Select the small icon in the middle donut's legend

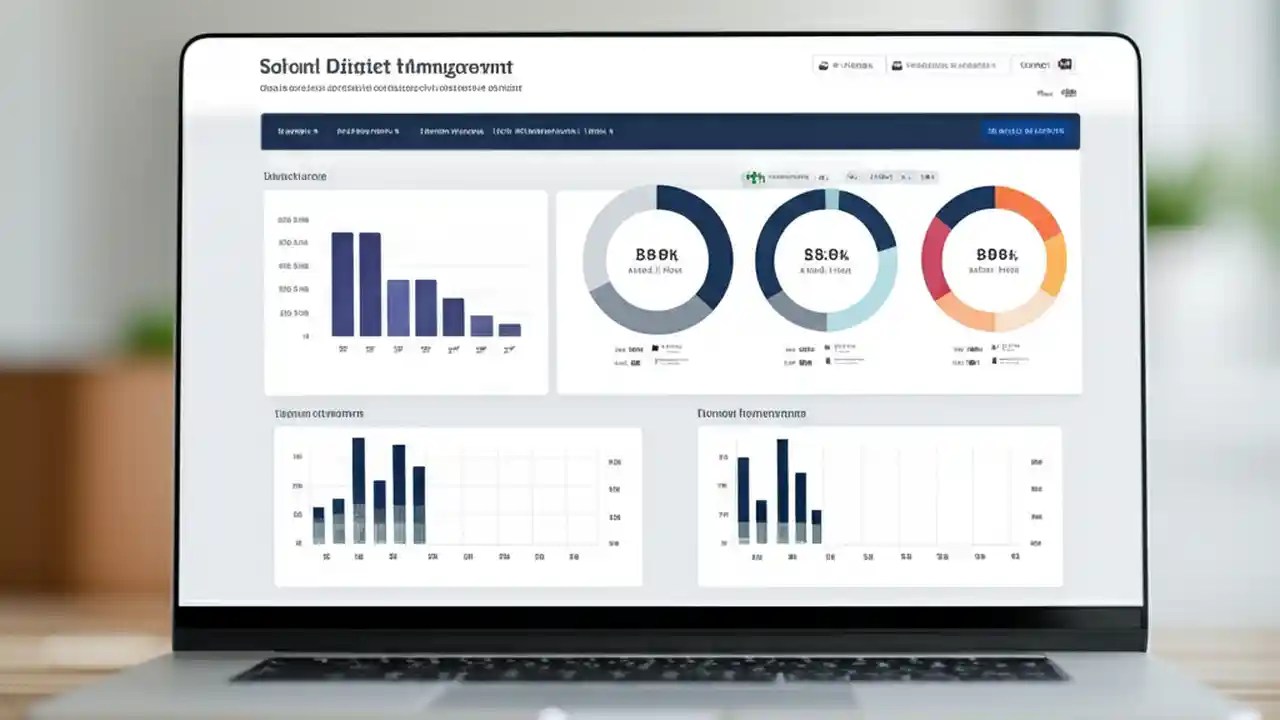826,346
